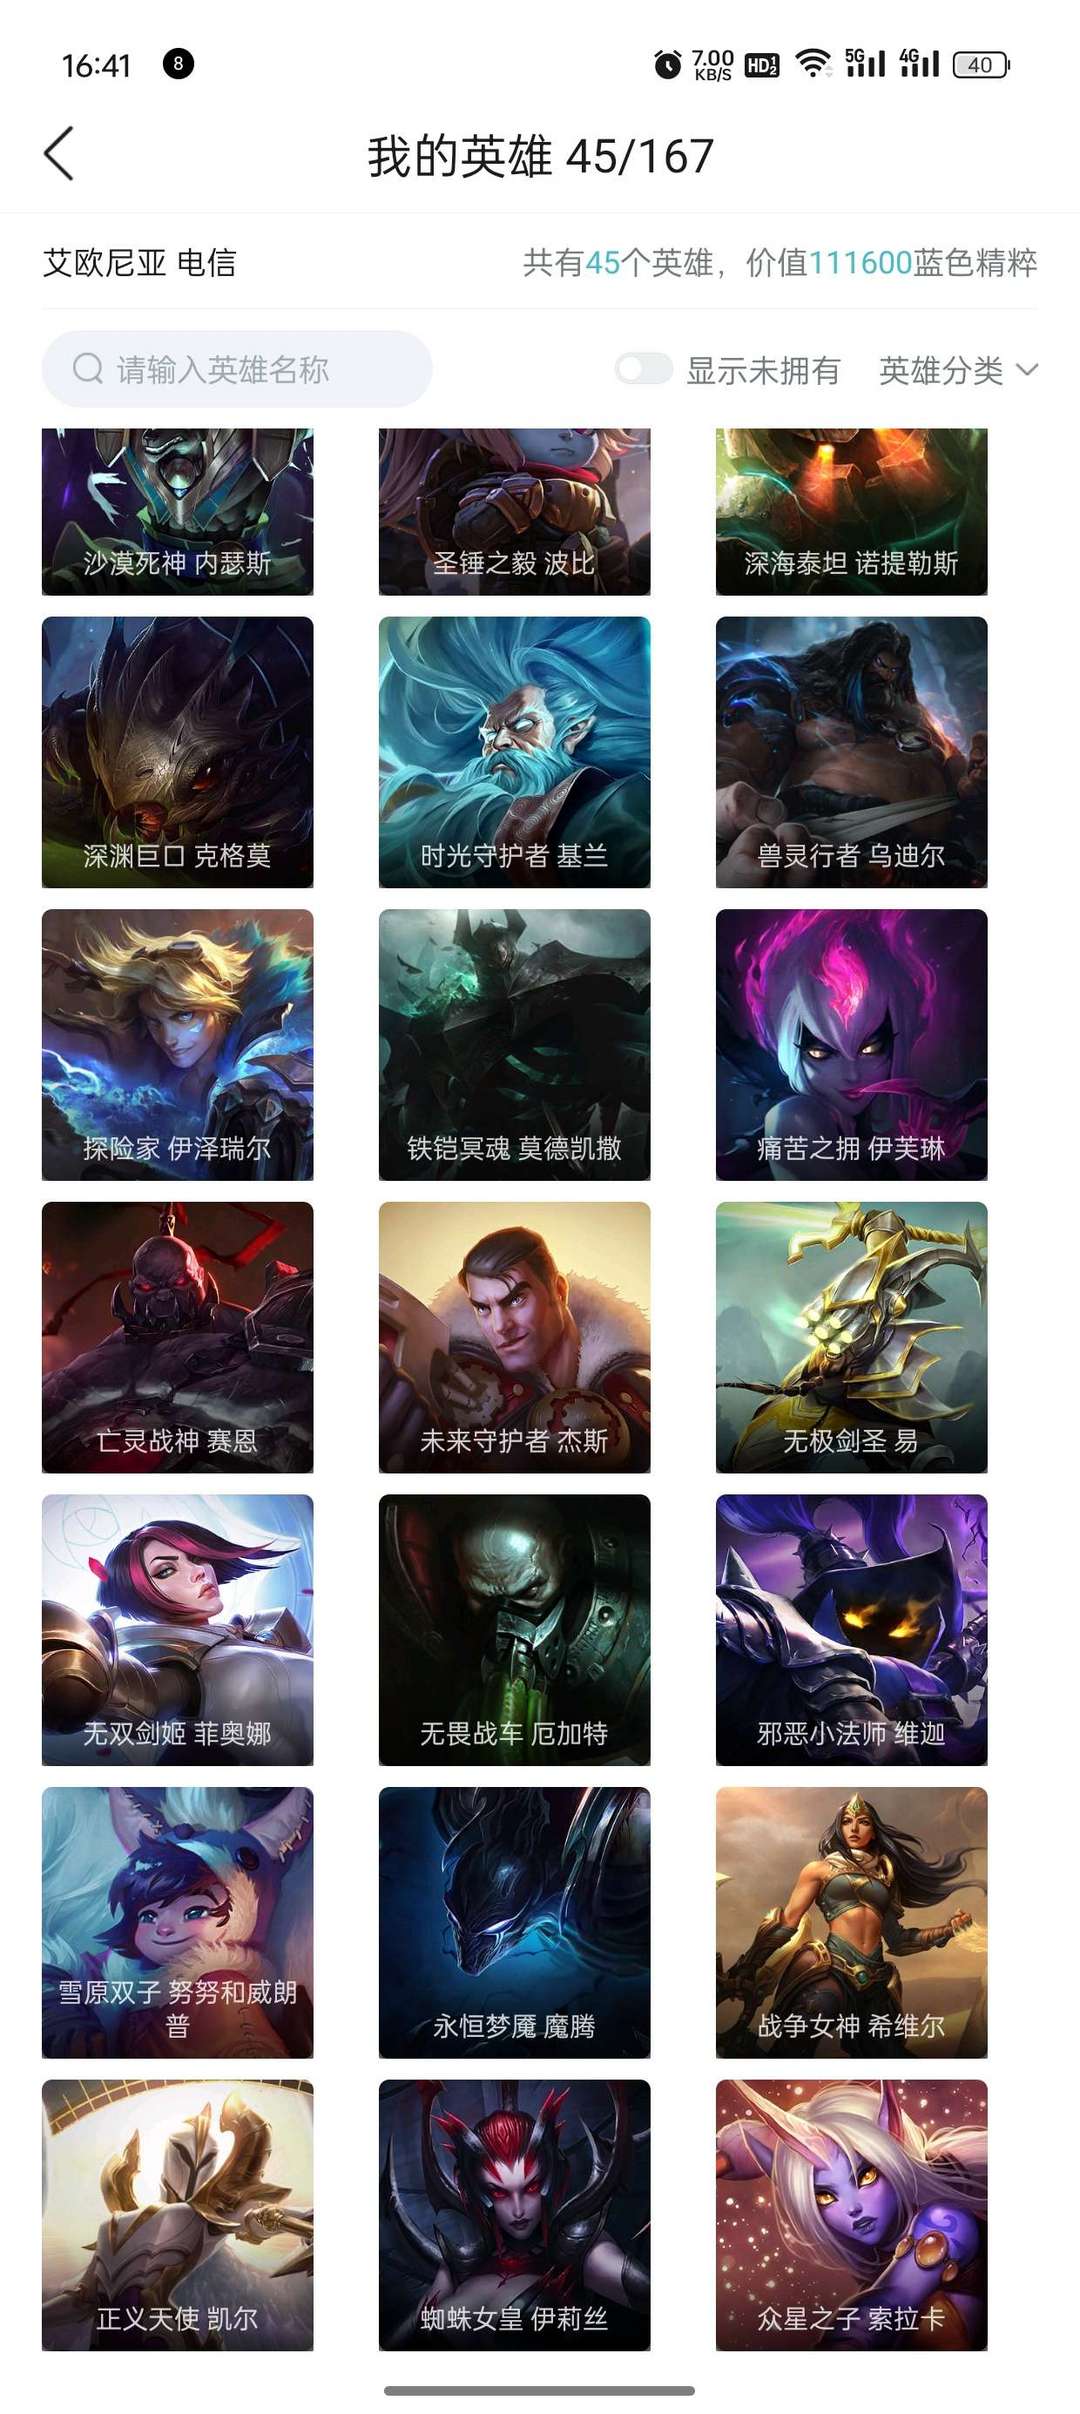Tap the 艾欧尼亚 电信 server label
1080x2414 pixels.
[139, 262]
